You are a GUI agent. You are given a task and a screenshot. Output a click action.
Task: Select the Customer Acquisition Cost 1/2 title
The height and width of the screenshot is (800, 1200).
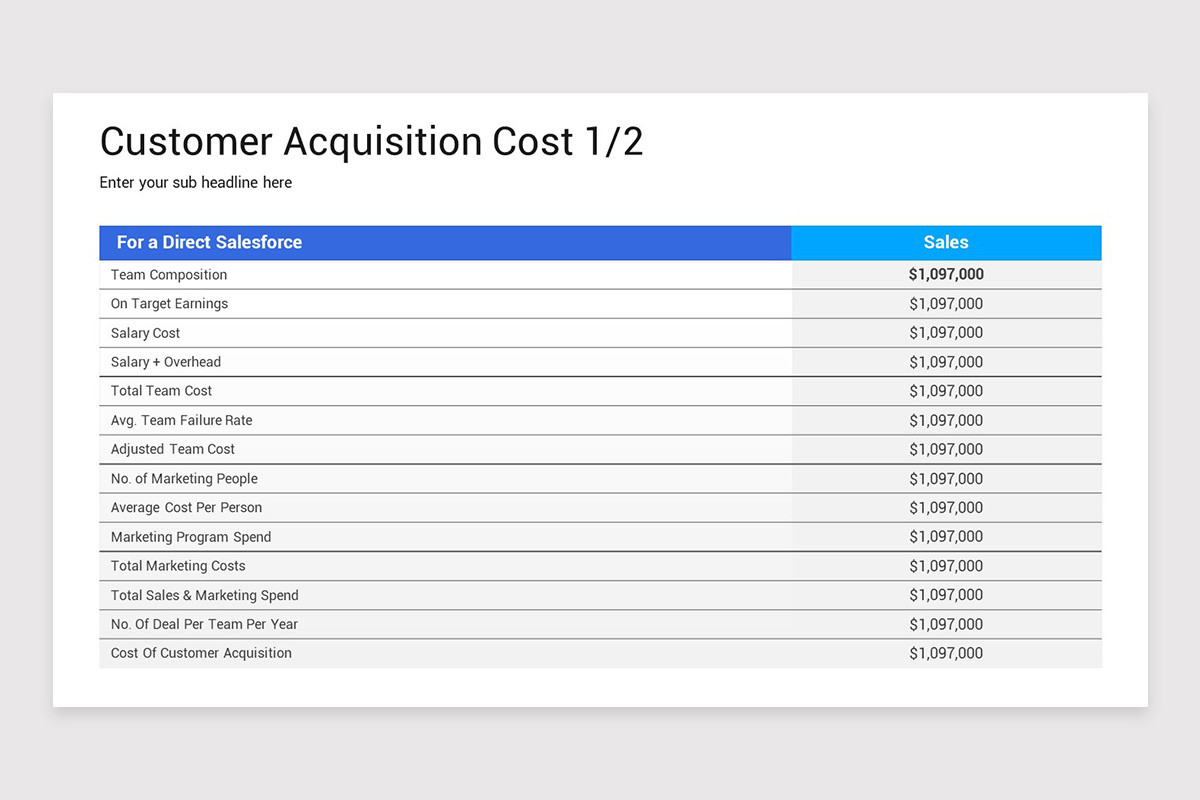tap(371, 142)
